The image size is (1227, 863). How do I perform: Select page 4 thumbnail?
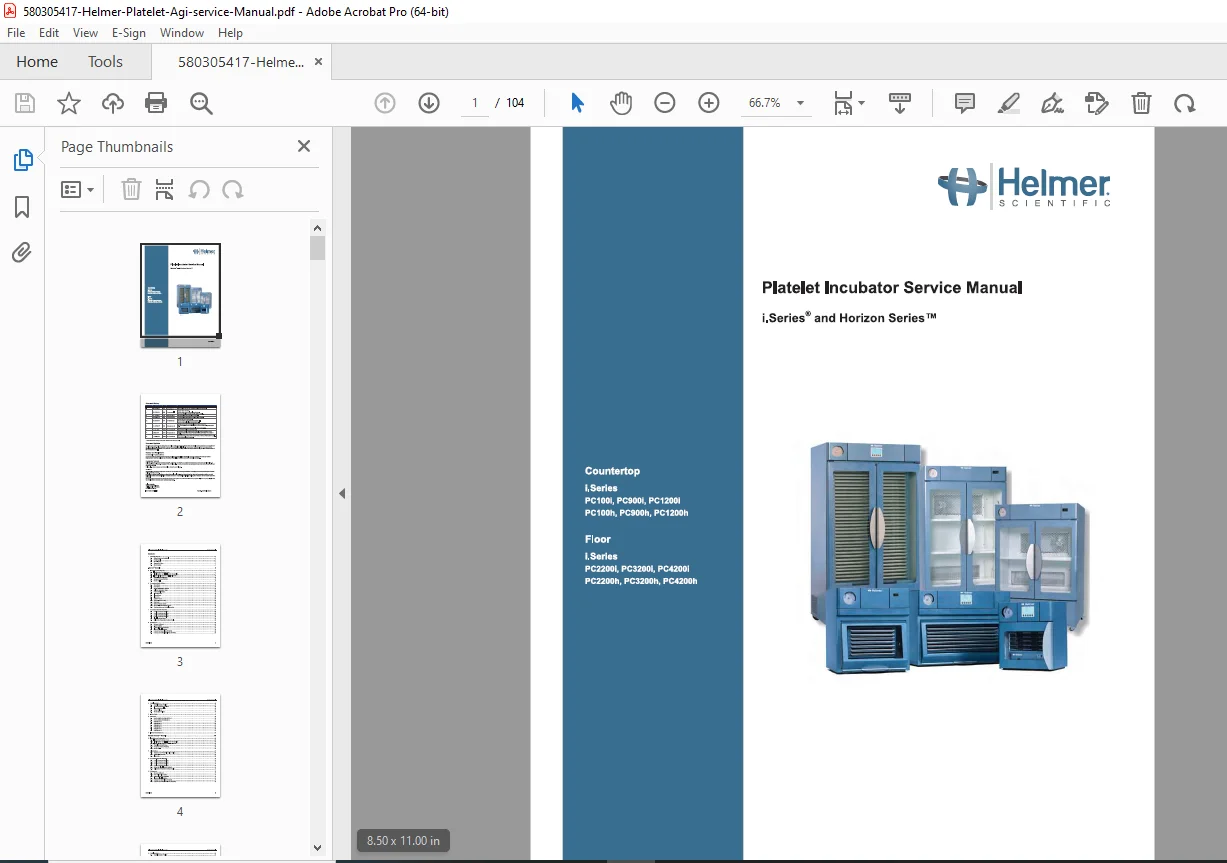click(x=180, y=746)
